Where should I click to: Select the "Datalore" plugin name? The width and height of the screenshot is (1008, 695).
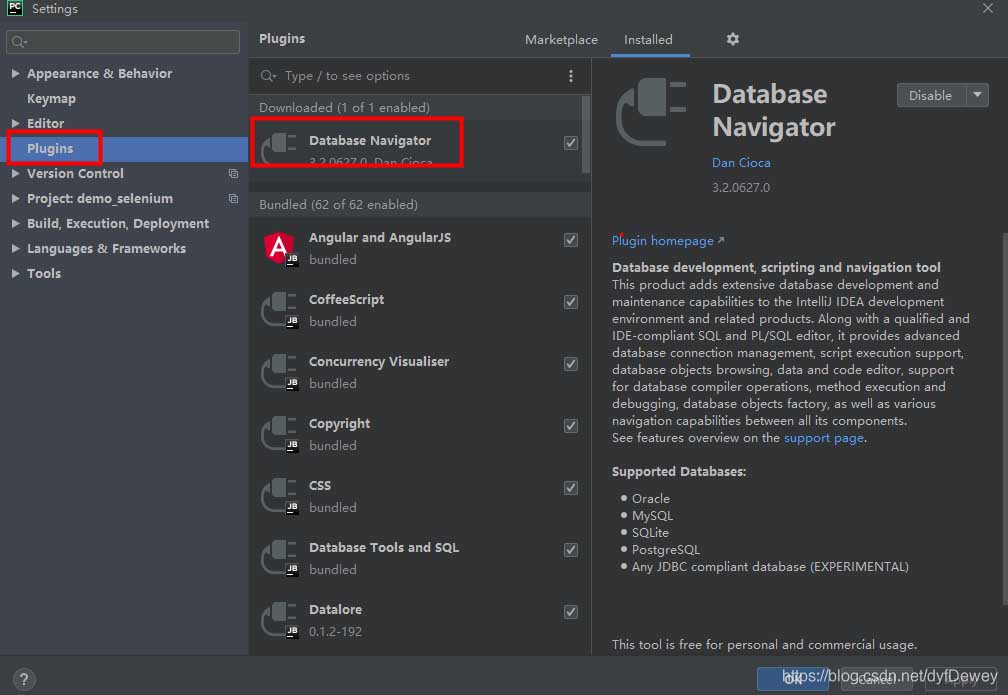(336, 609)
